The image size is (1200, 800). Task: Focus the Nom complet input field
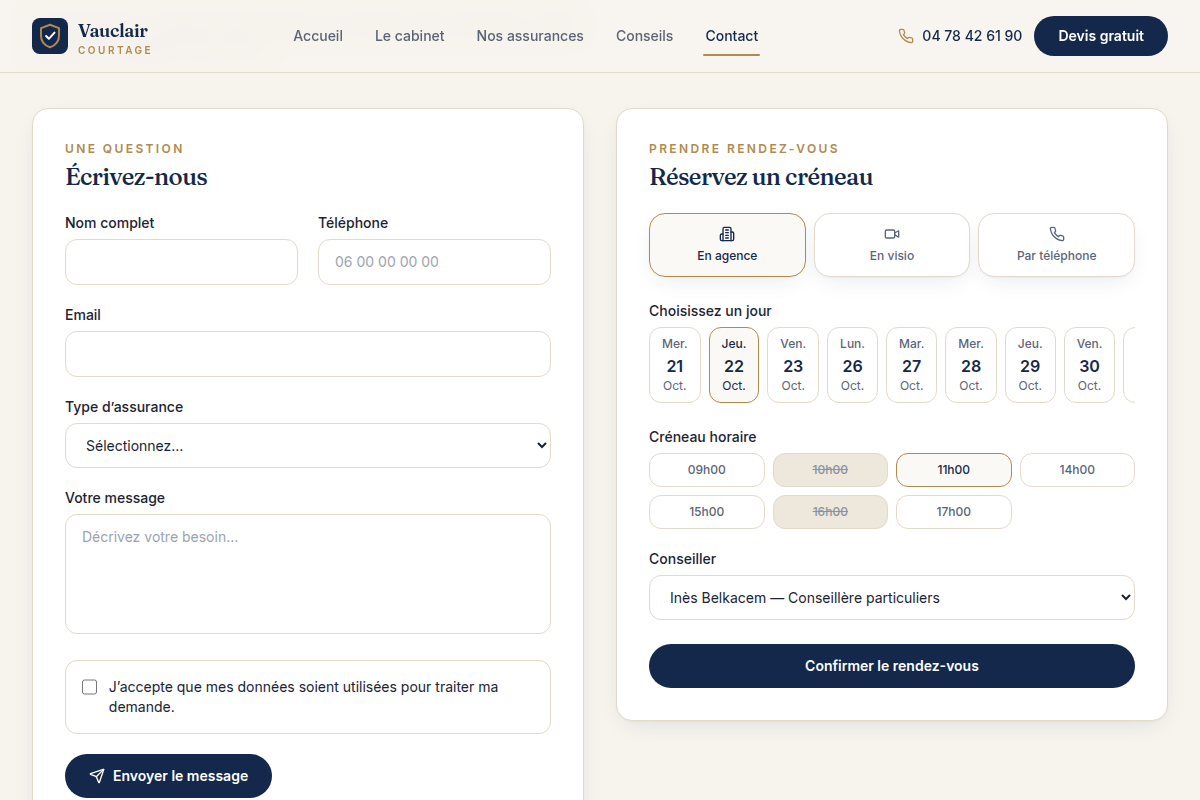[181, 262]
